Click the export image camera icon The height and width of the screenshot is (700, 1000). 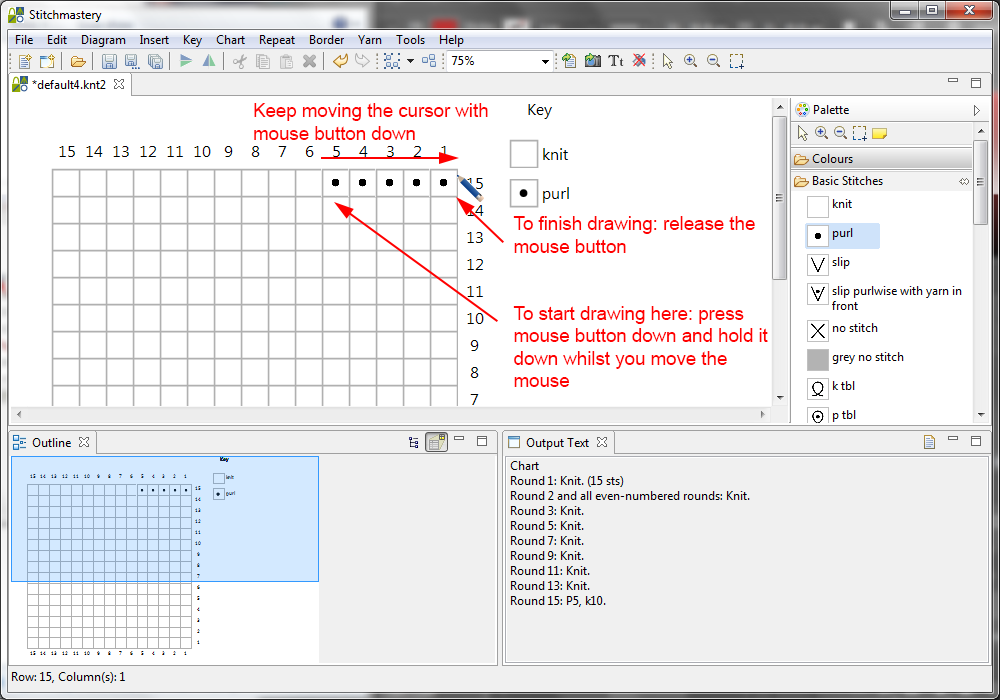pos(592,61)
